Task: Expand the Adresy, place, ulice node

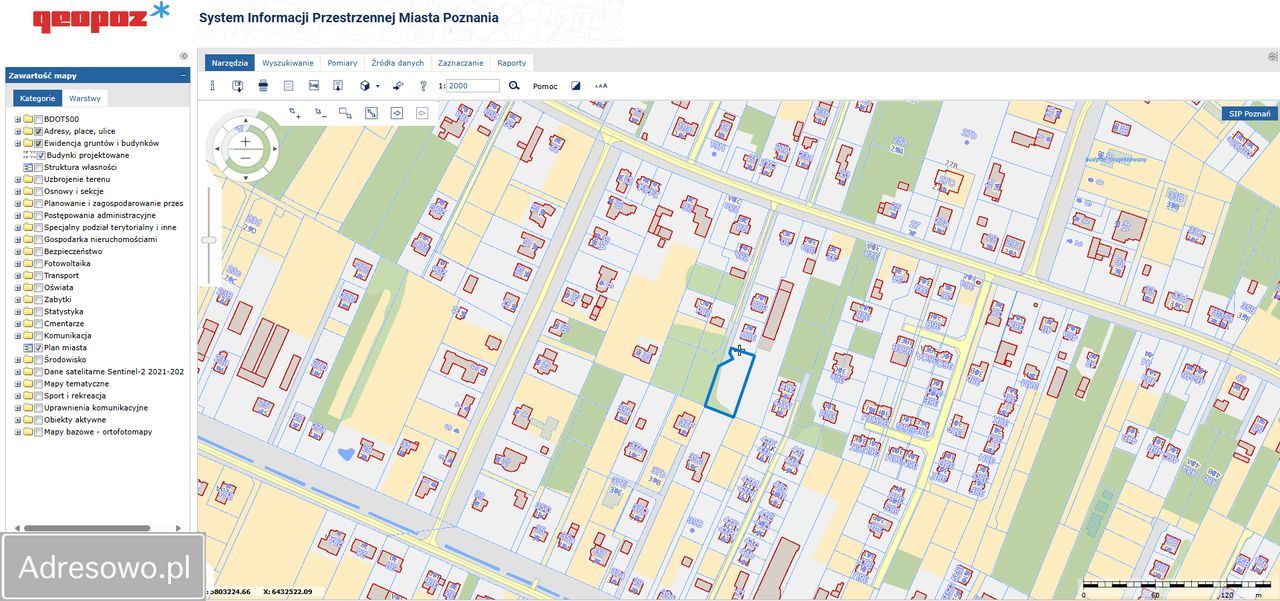Action: coord(17,131)
